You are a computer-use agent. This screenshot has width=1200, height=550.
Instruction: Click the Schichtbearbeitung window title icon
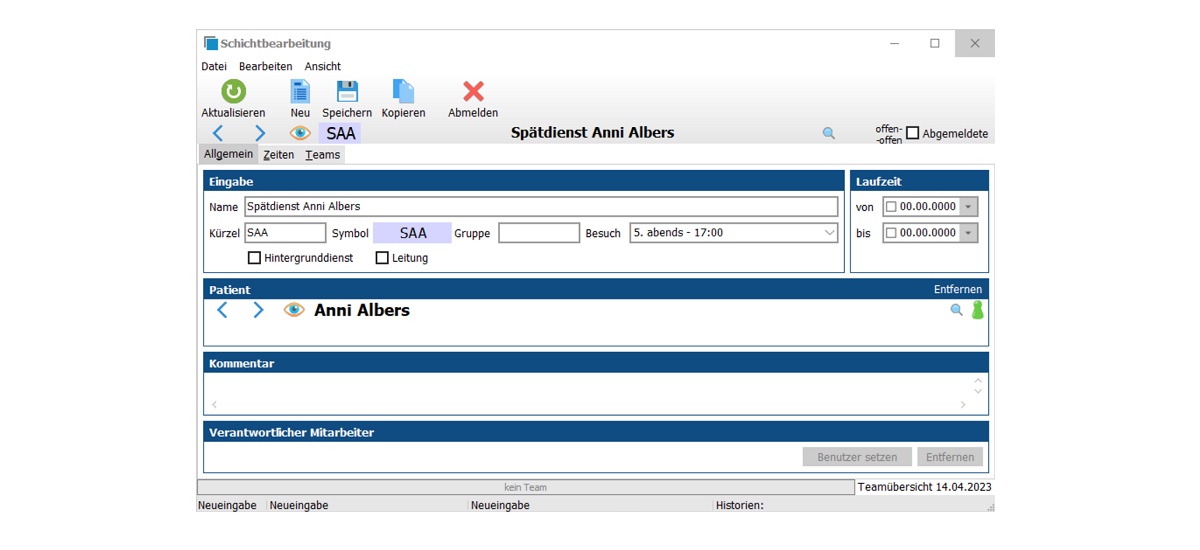[211, 43]
